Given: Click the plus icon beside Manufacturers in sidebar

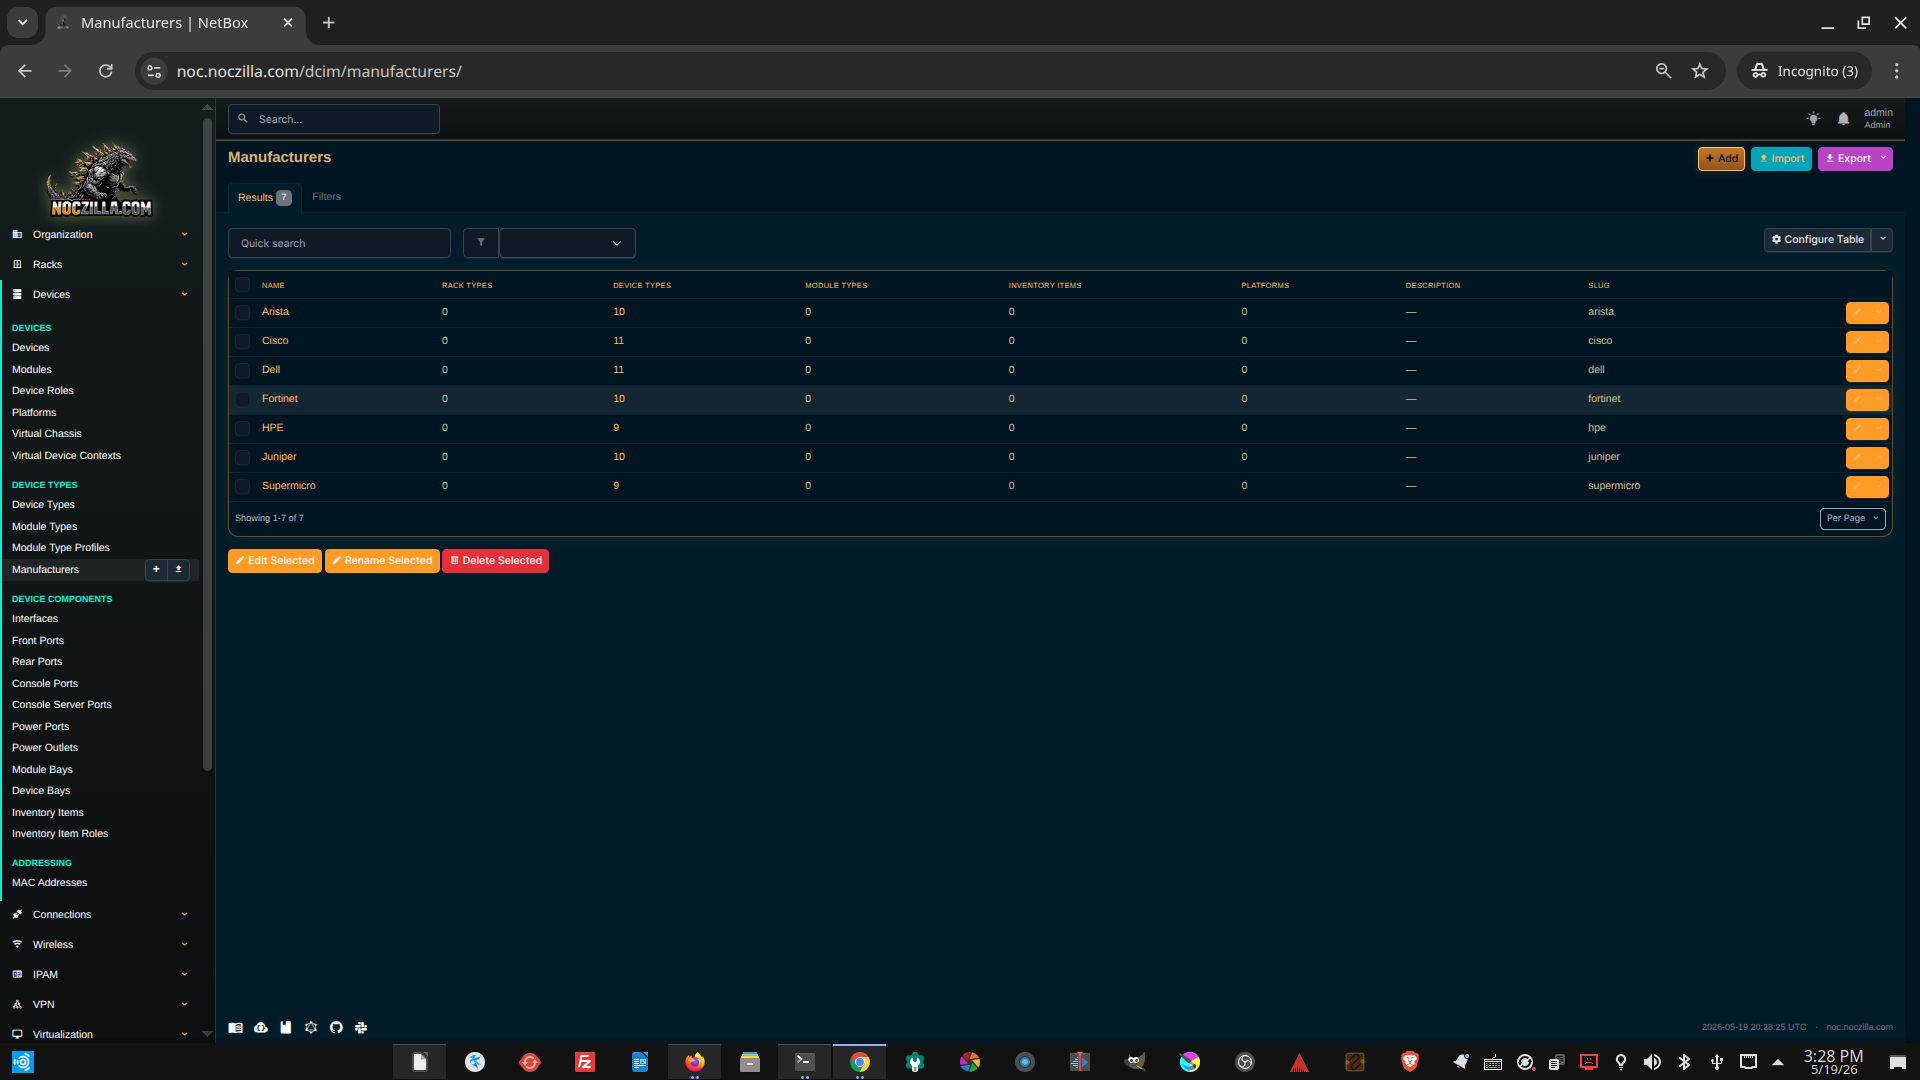Looking at the screenshot, I should click(156, 569).
